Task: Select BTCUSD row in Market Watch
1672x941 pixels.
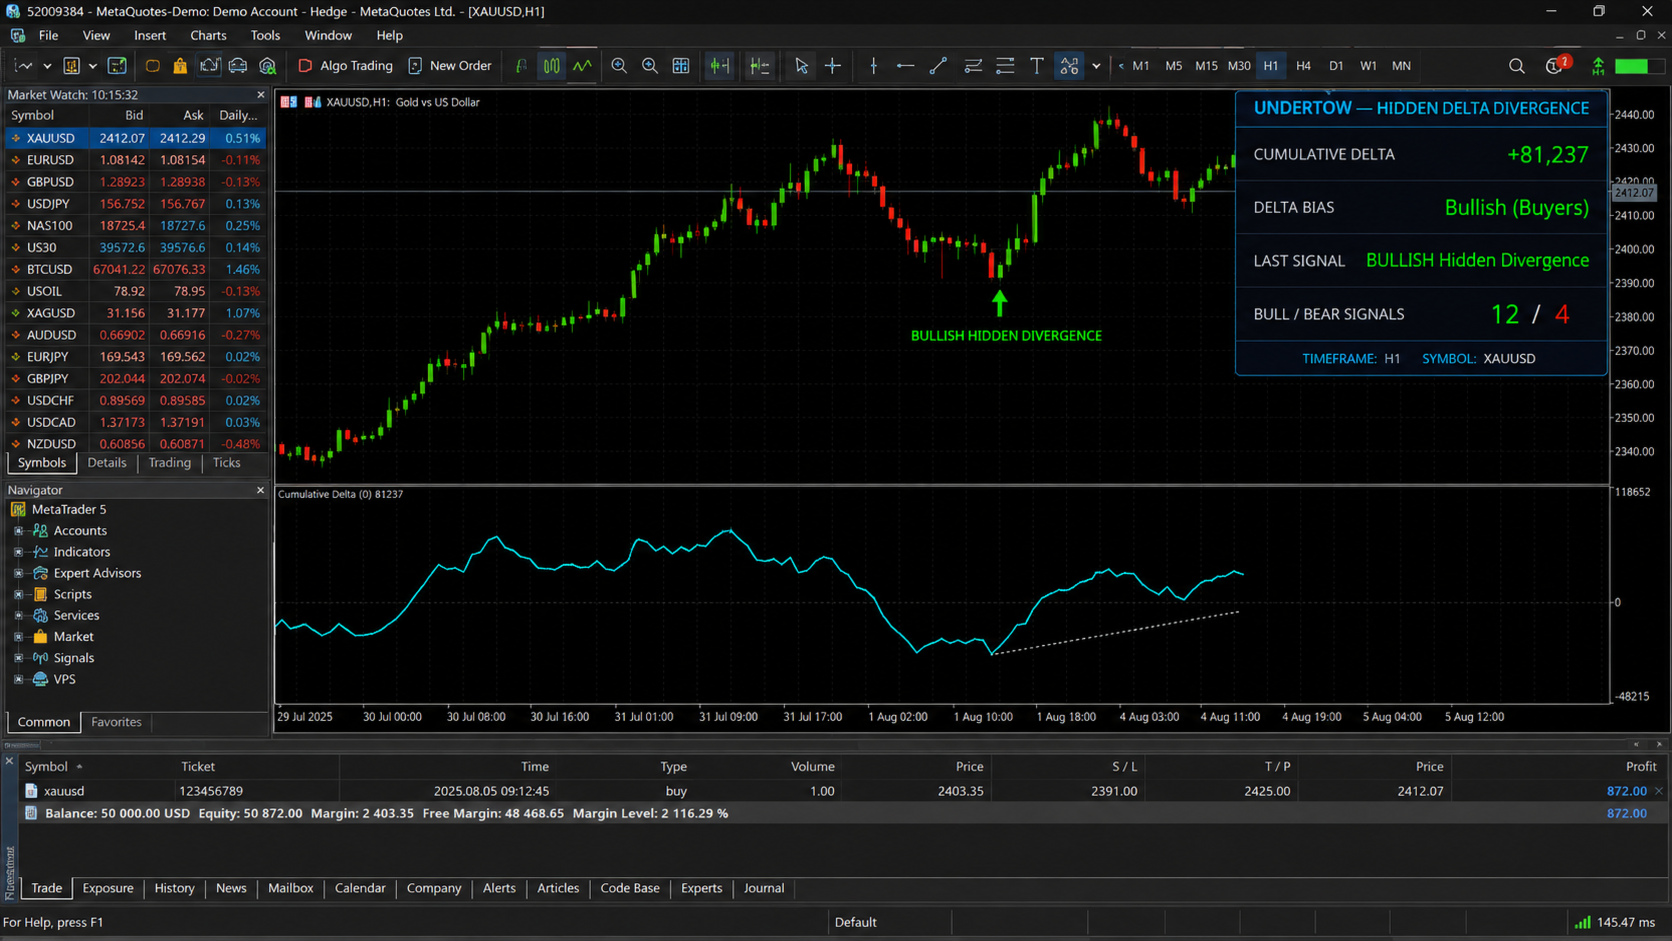Action: tap(136, 269)
